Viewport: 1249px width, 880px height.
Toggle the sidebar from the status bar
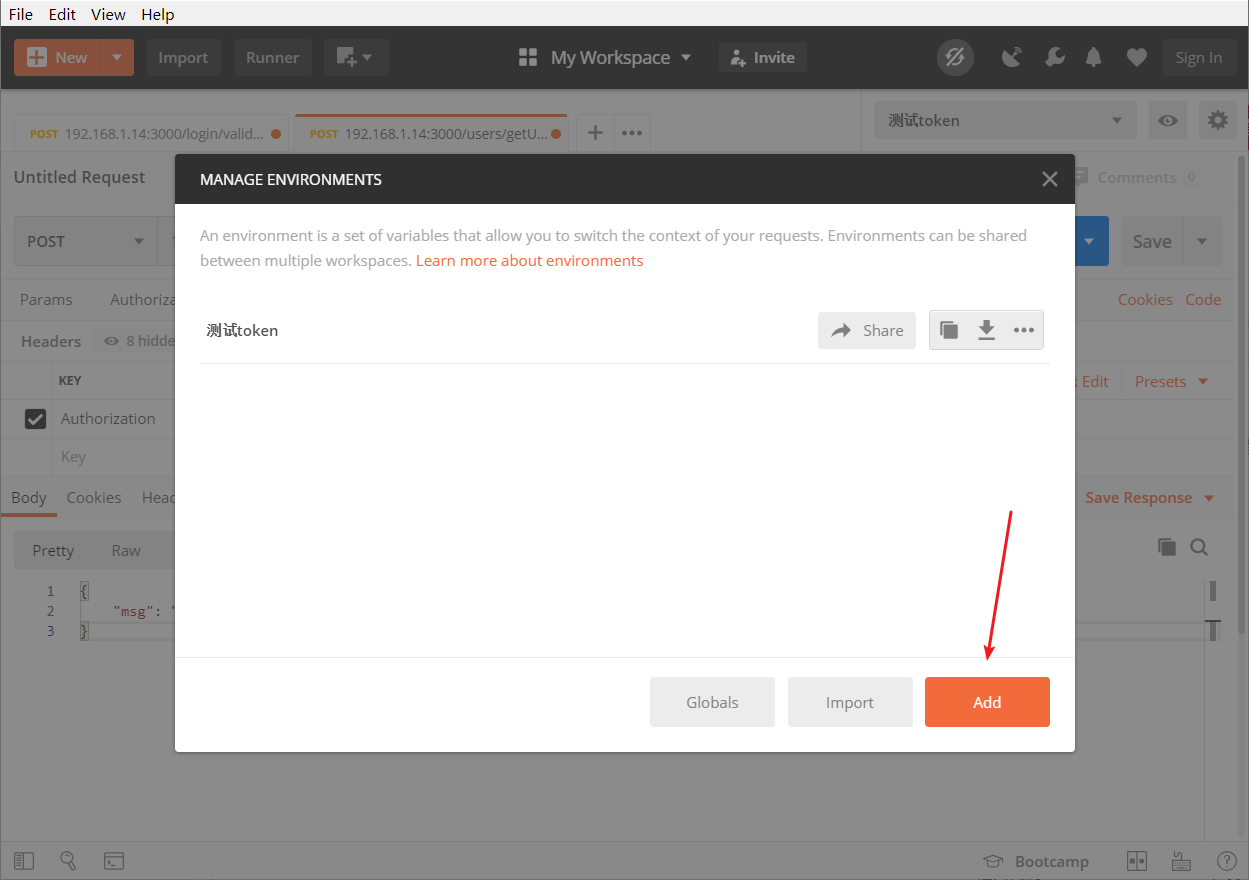point(23,861)
